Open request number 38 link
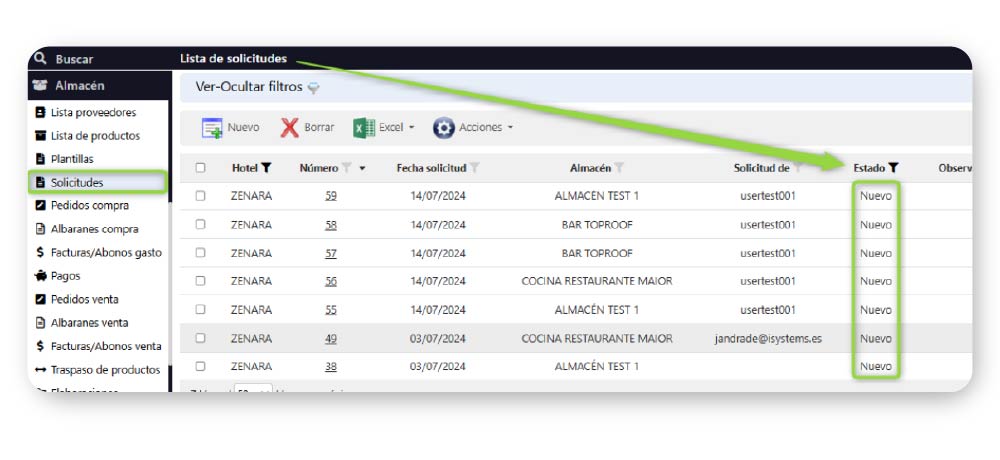This screenshot has width=1000, height=460. (x=331, y=367)
